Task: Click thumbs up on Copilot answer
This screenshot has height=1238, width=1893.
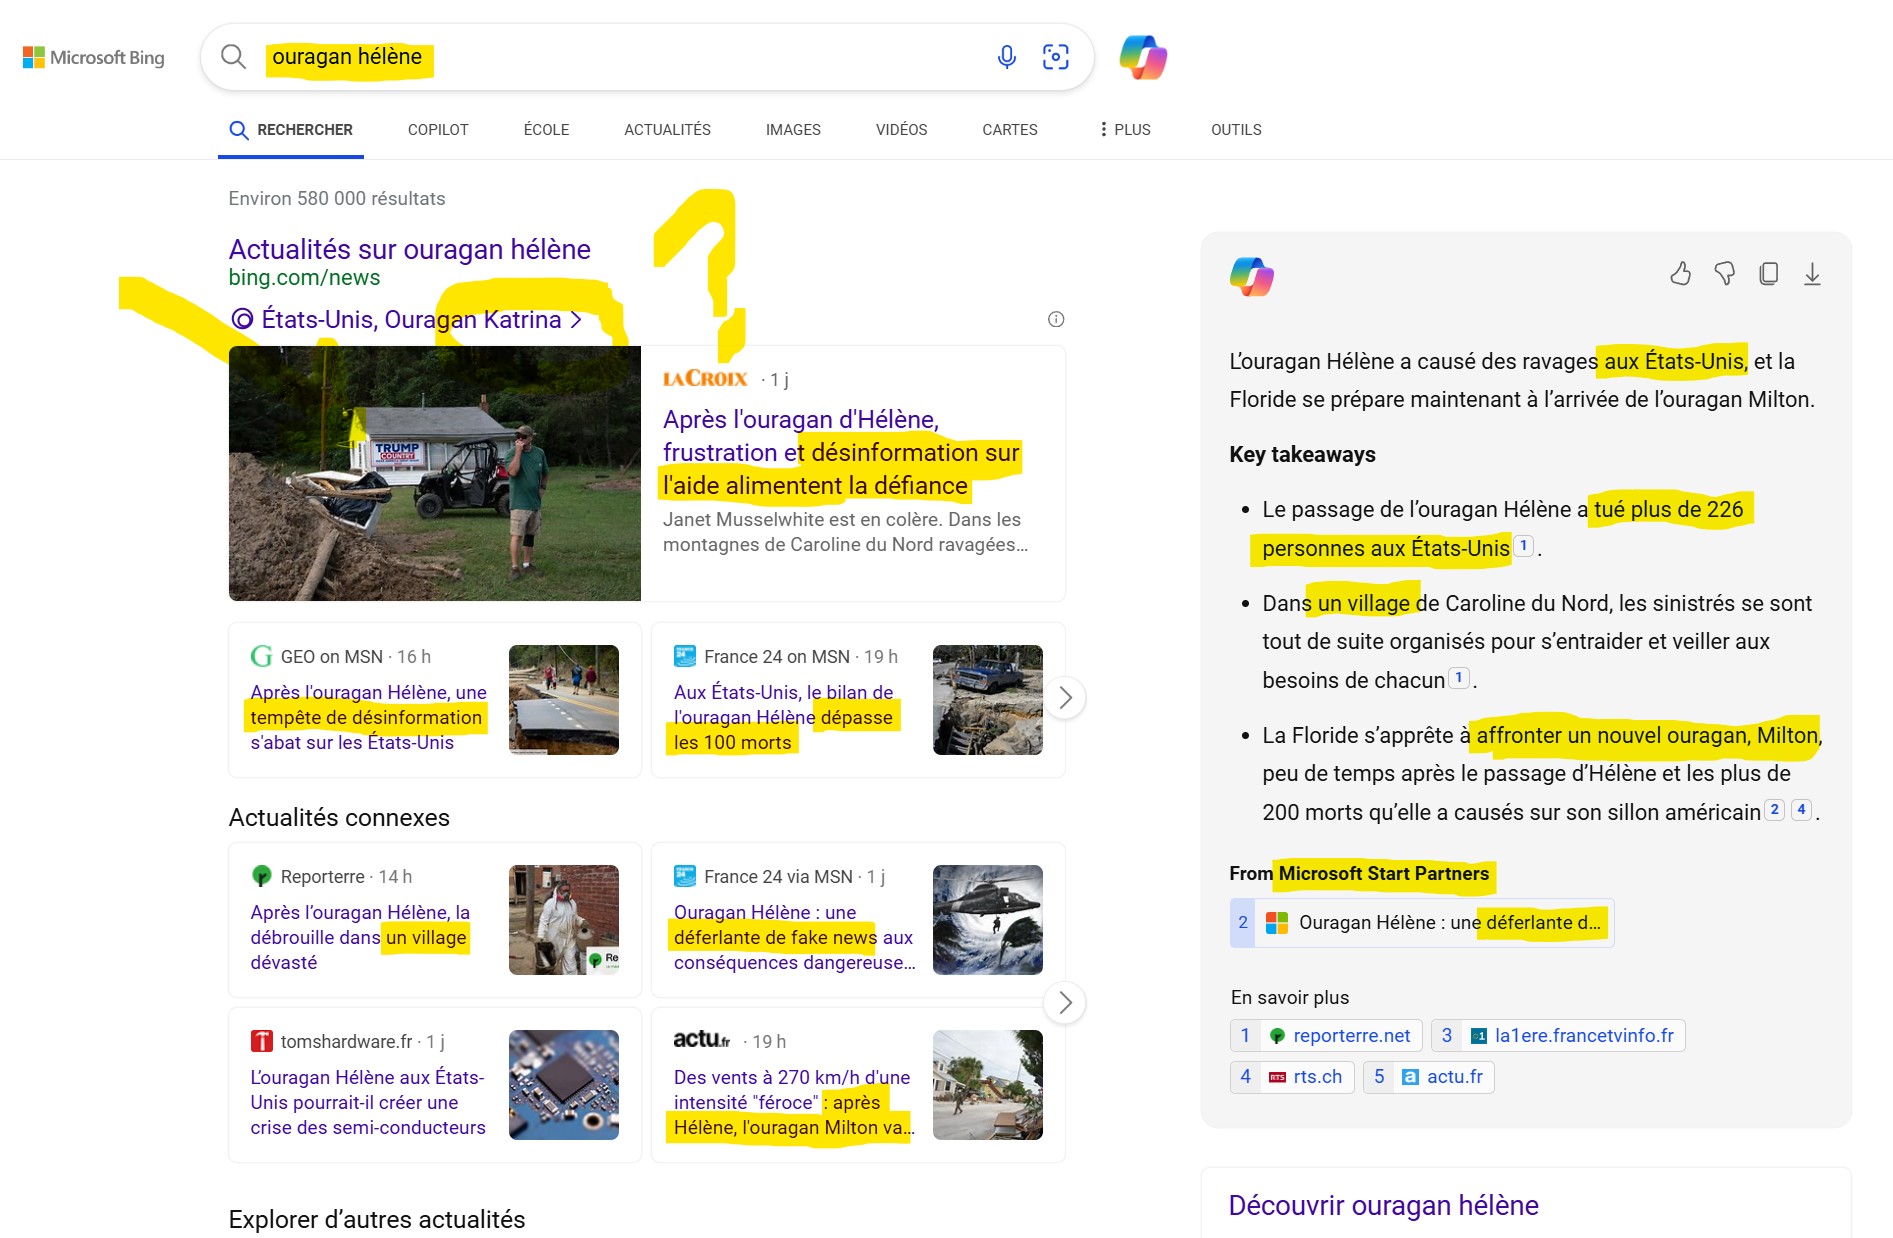Action: [1681, 274]
